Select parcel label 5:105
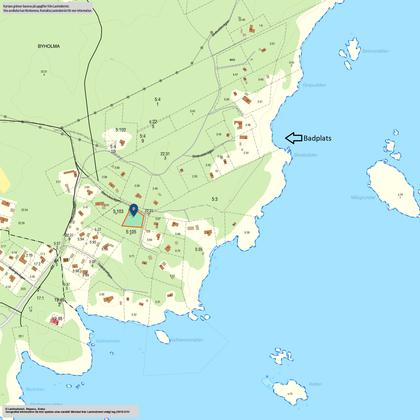The height and width of the screenshot is (420, 420). 131,232
